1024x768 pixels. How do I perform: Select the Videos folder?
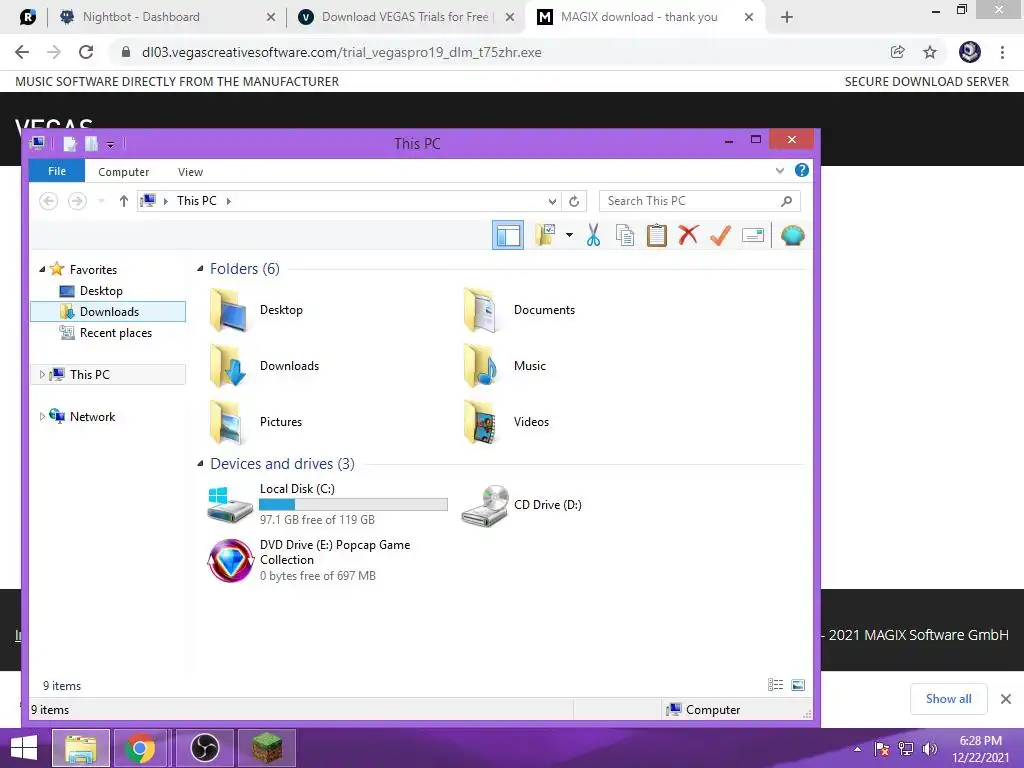tap(507, 421)
